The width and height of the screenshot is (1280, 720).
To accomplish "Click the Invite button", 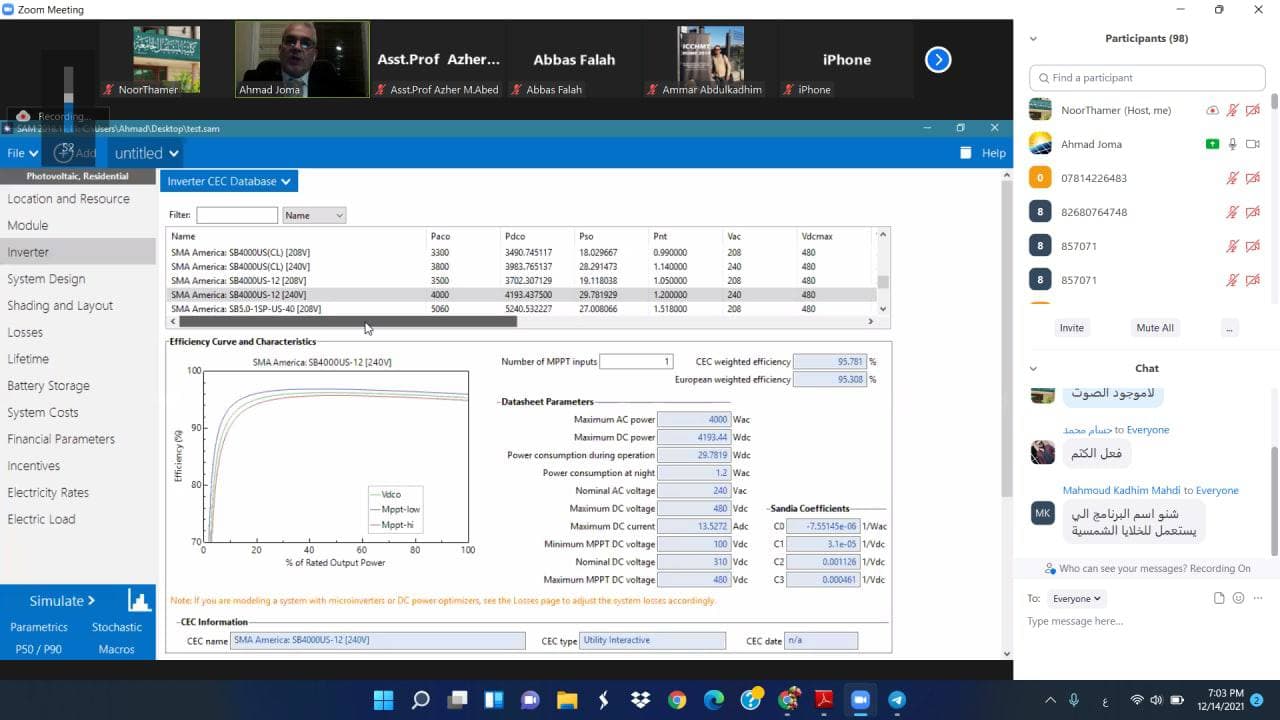I will click(1072, 328).
